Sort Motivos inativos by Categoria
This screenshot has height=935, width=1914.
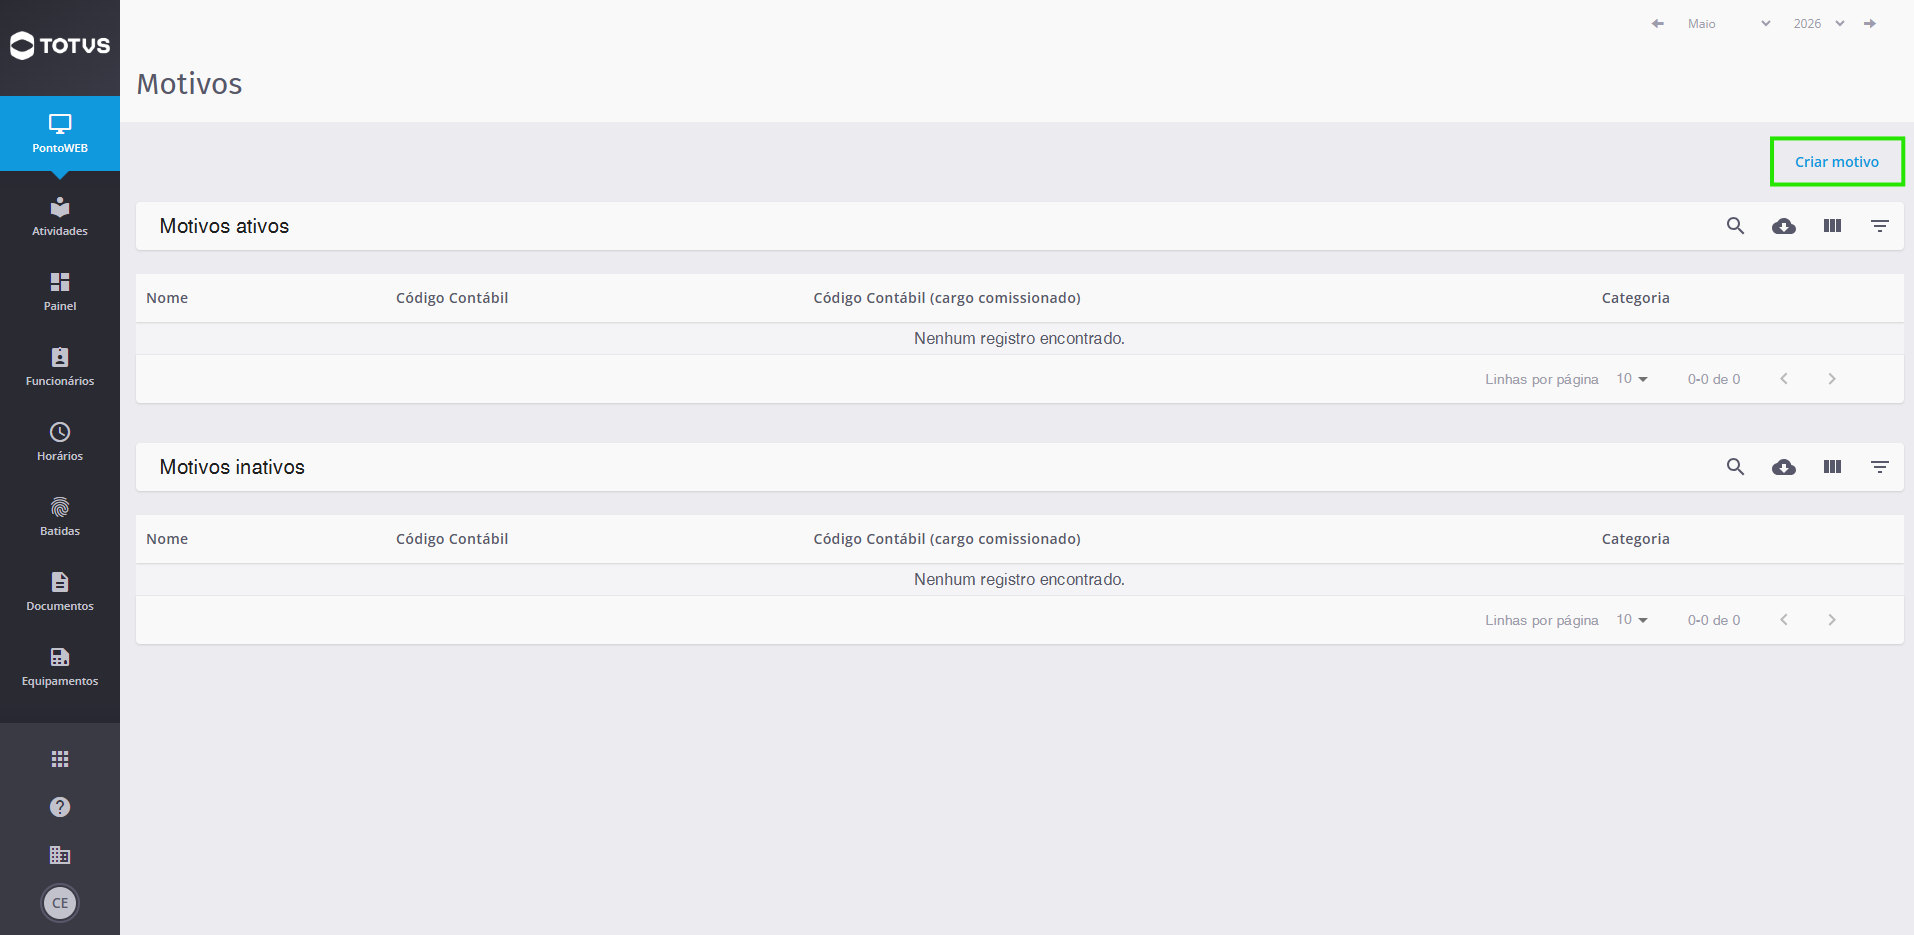tap(1636, 539)
